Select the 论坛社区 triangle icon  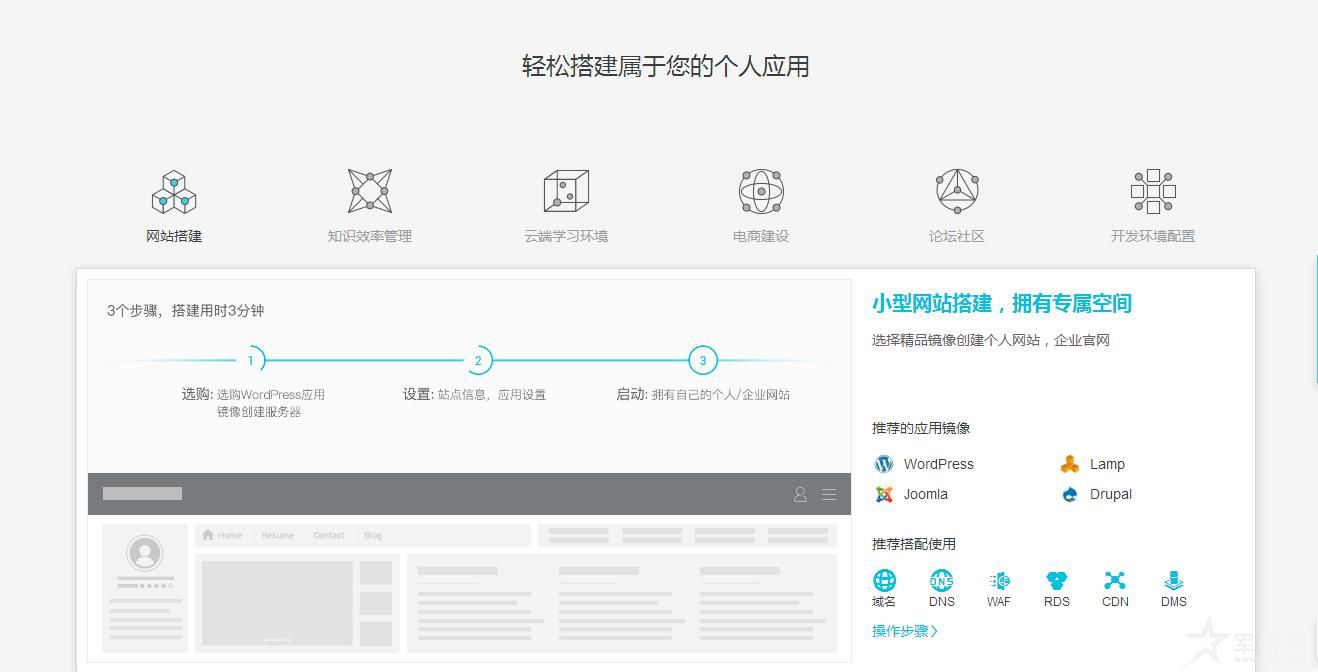point(957,191)
